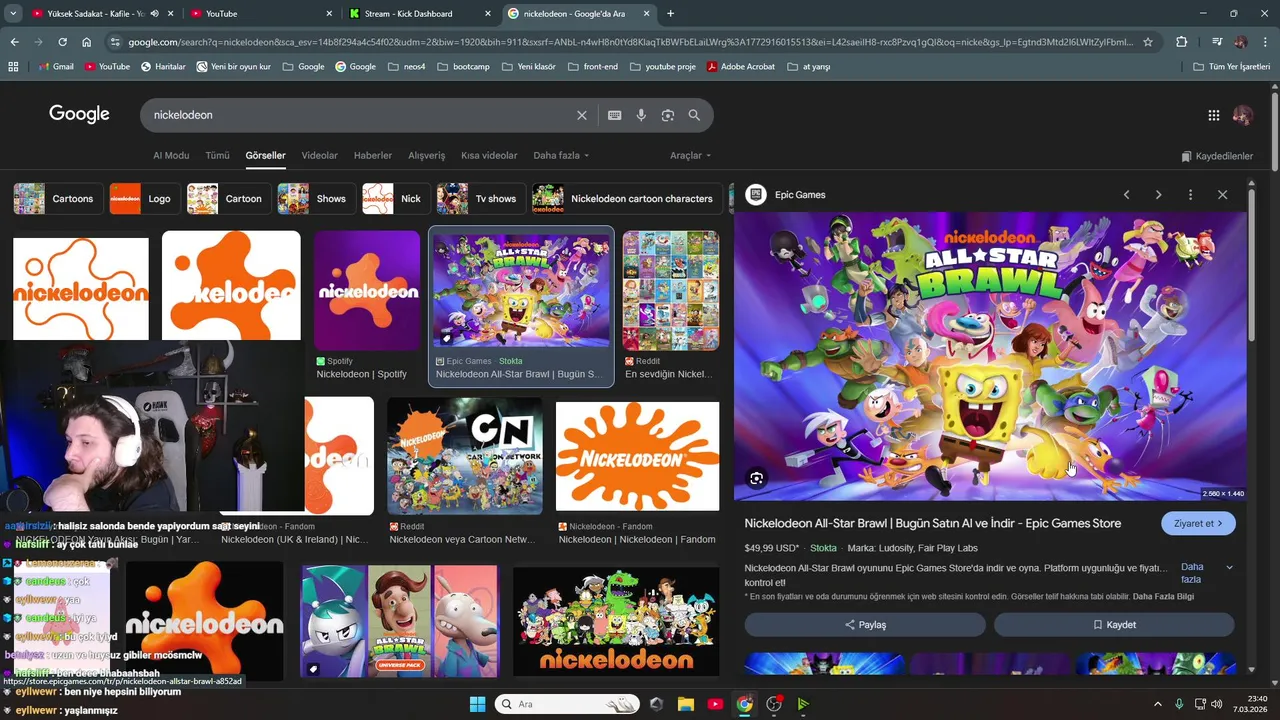The image size is (1280, 720).
Task: Reload the page in Chrome toolbar
Action: click(62, 42)
